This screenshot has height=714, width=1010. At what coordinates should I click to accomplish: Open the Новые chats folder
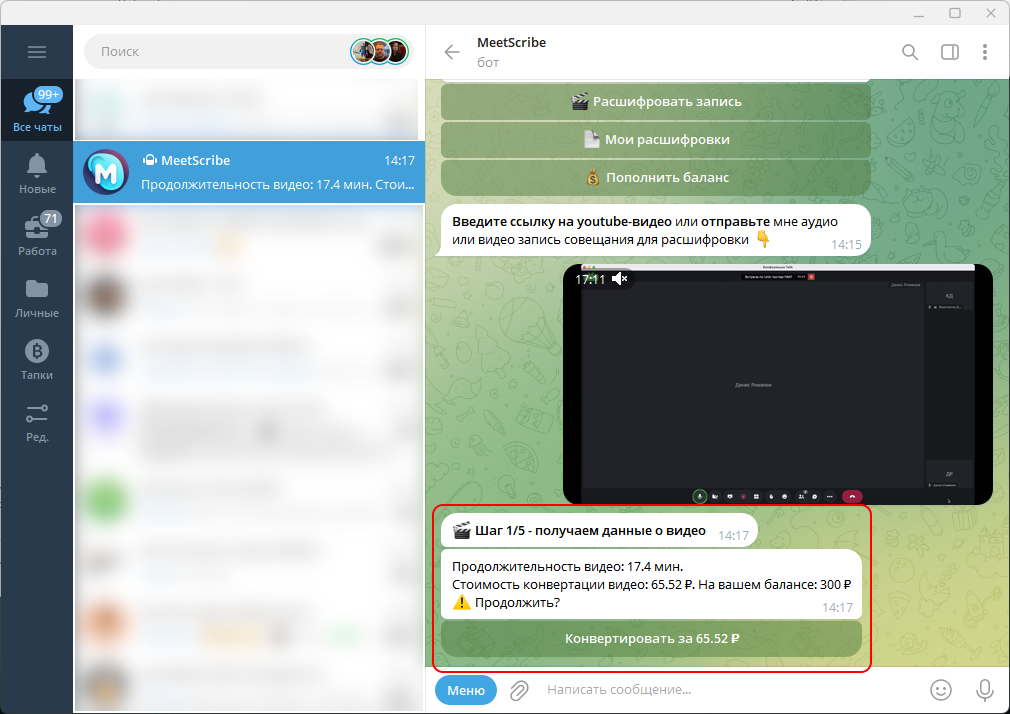point(37,174)
